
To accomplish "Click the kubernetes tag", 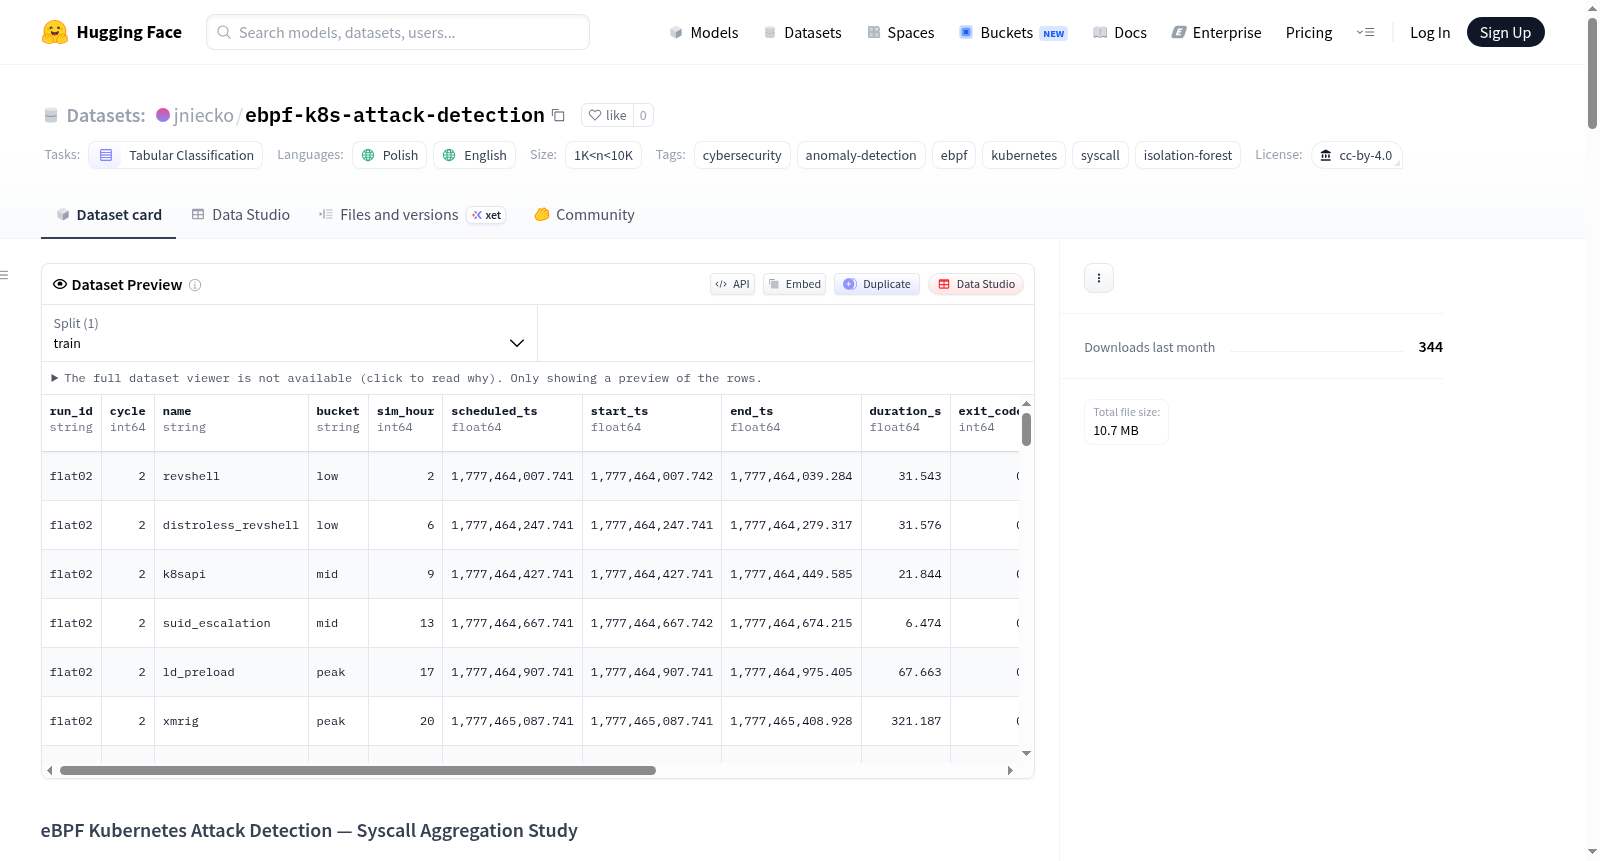I will click(x=1024, y=155).
